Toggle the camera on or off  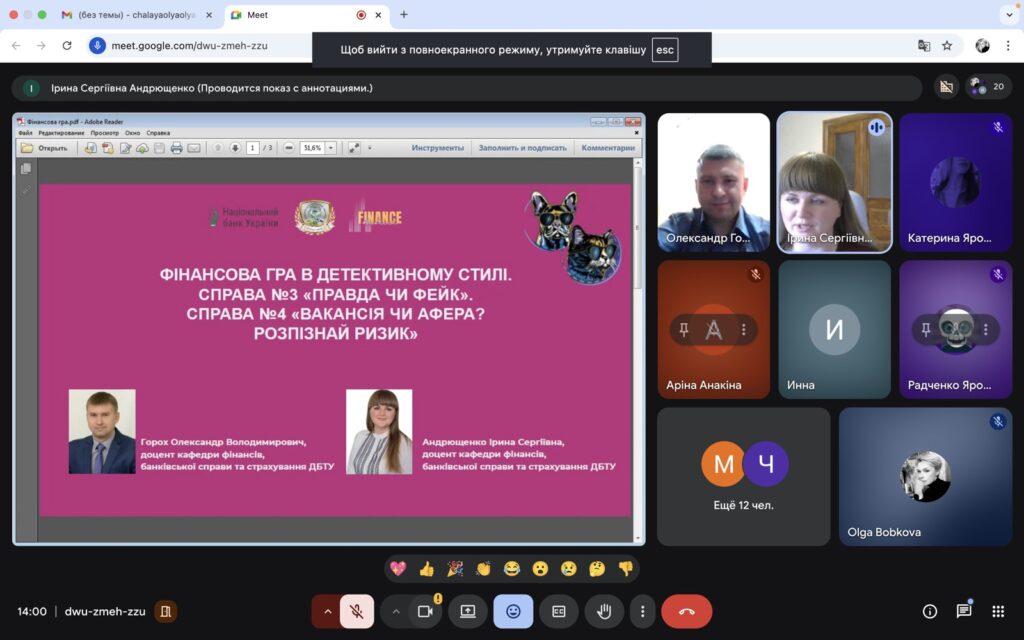(425, 611)
